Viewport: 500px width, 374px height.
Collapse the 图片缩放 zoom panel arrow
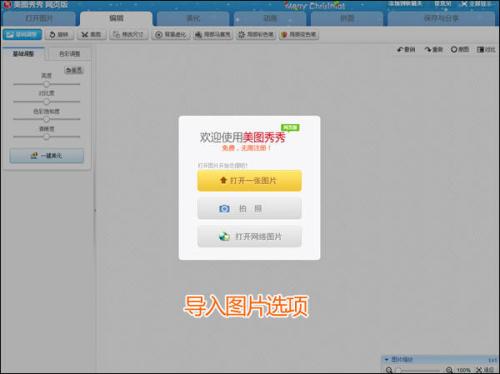tap(387, 359)
